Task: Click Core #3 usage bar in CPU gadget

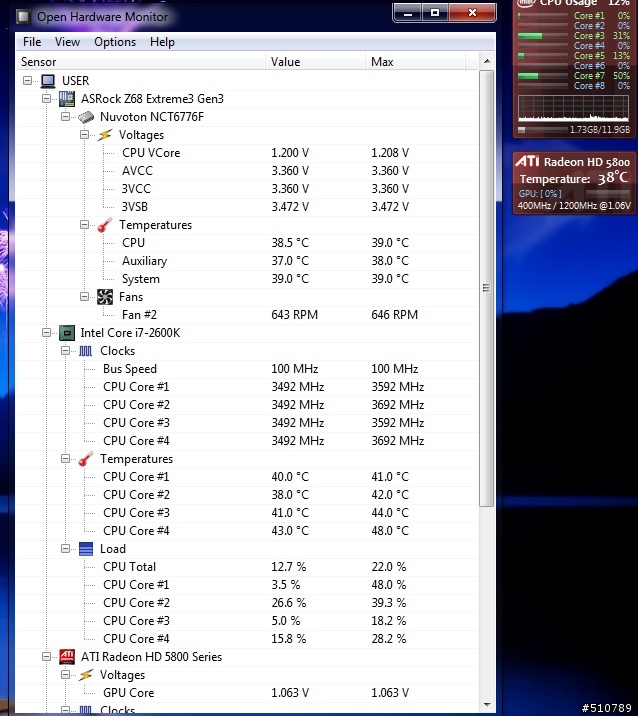Action: pyautogui.click(x=543, y=36)
